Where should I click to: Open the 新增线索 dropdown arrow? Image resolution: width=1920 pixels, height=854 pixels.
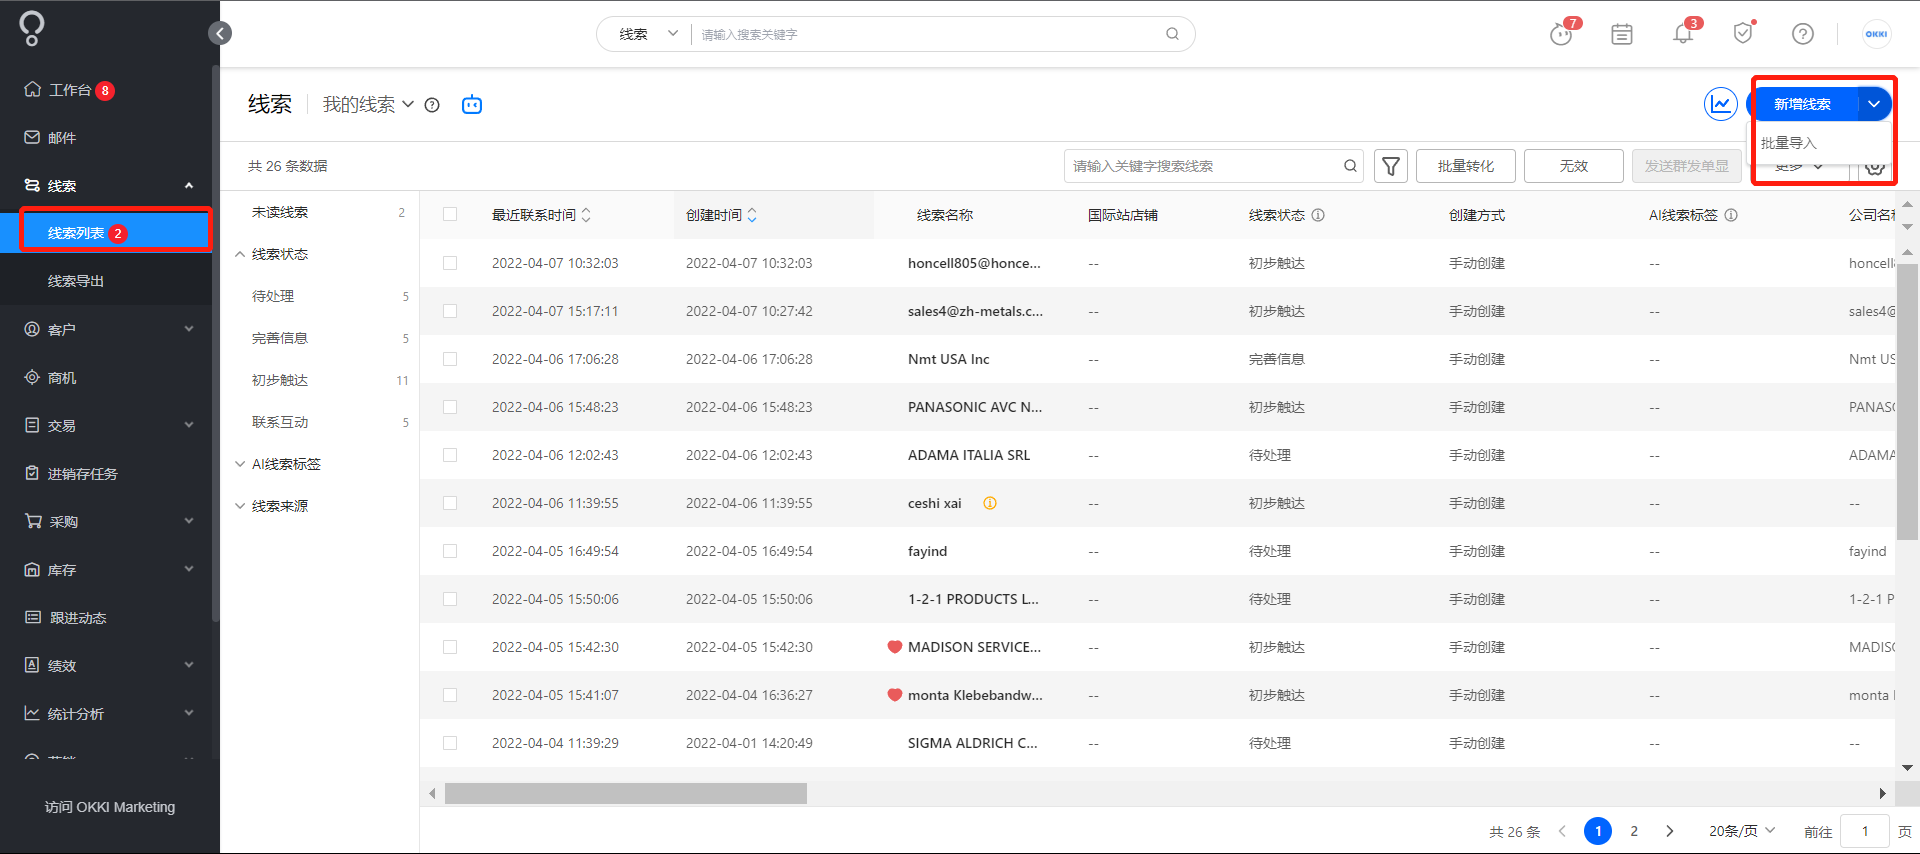[1874, 104]
